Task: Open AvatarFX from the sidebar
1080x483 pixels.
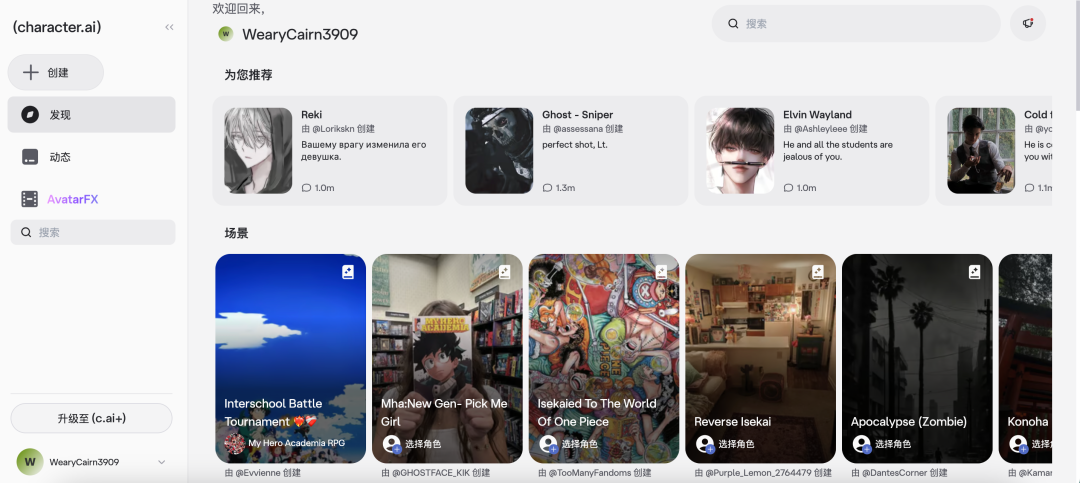Action: point(72,199)
